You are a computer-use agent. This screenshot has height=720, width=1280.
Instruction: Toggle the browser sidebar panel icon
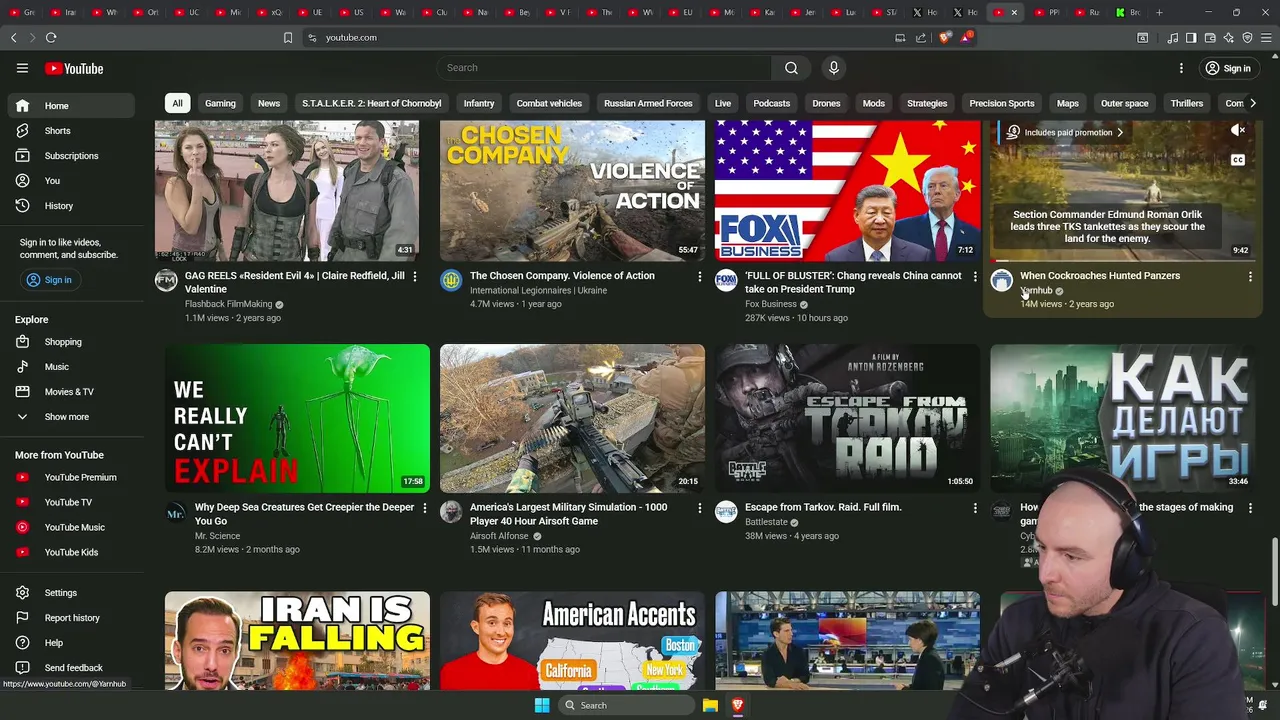click(x=1191, y=37)
